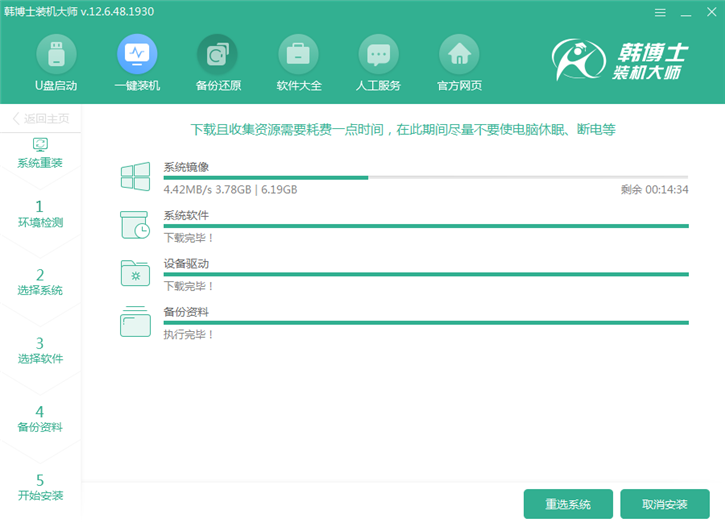The height and width of the screenshot is (522, 725).
Task: Open the U盘启动 USB boot icon
Action: 56,53
